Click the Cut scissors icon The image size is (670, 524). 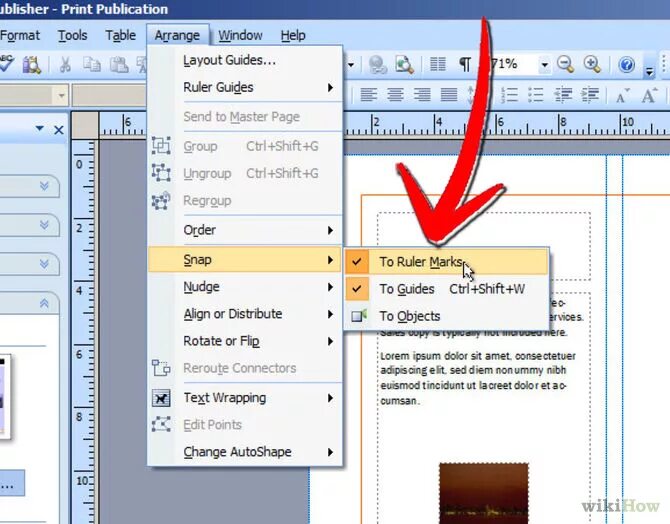click(65, 65)
